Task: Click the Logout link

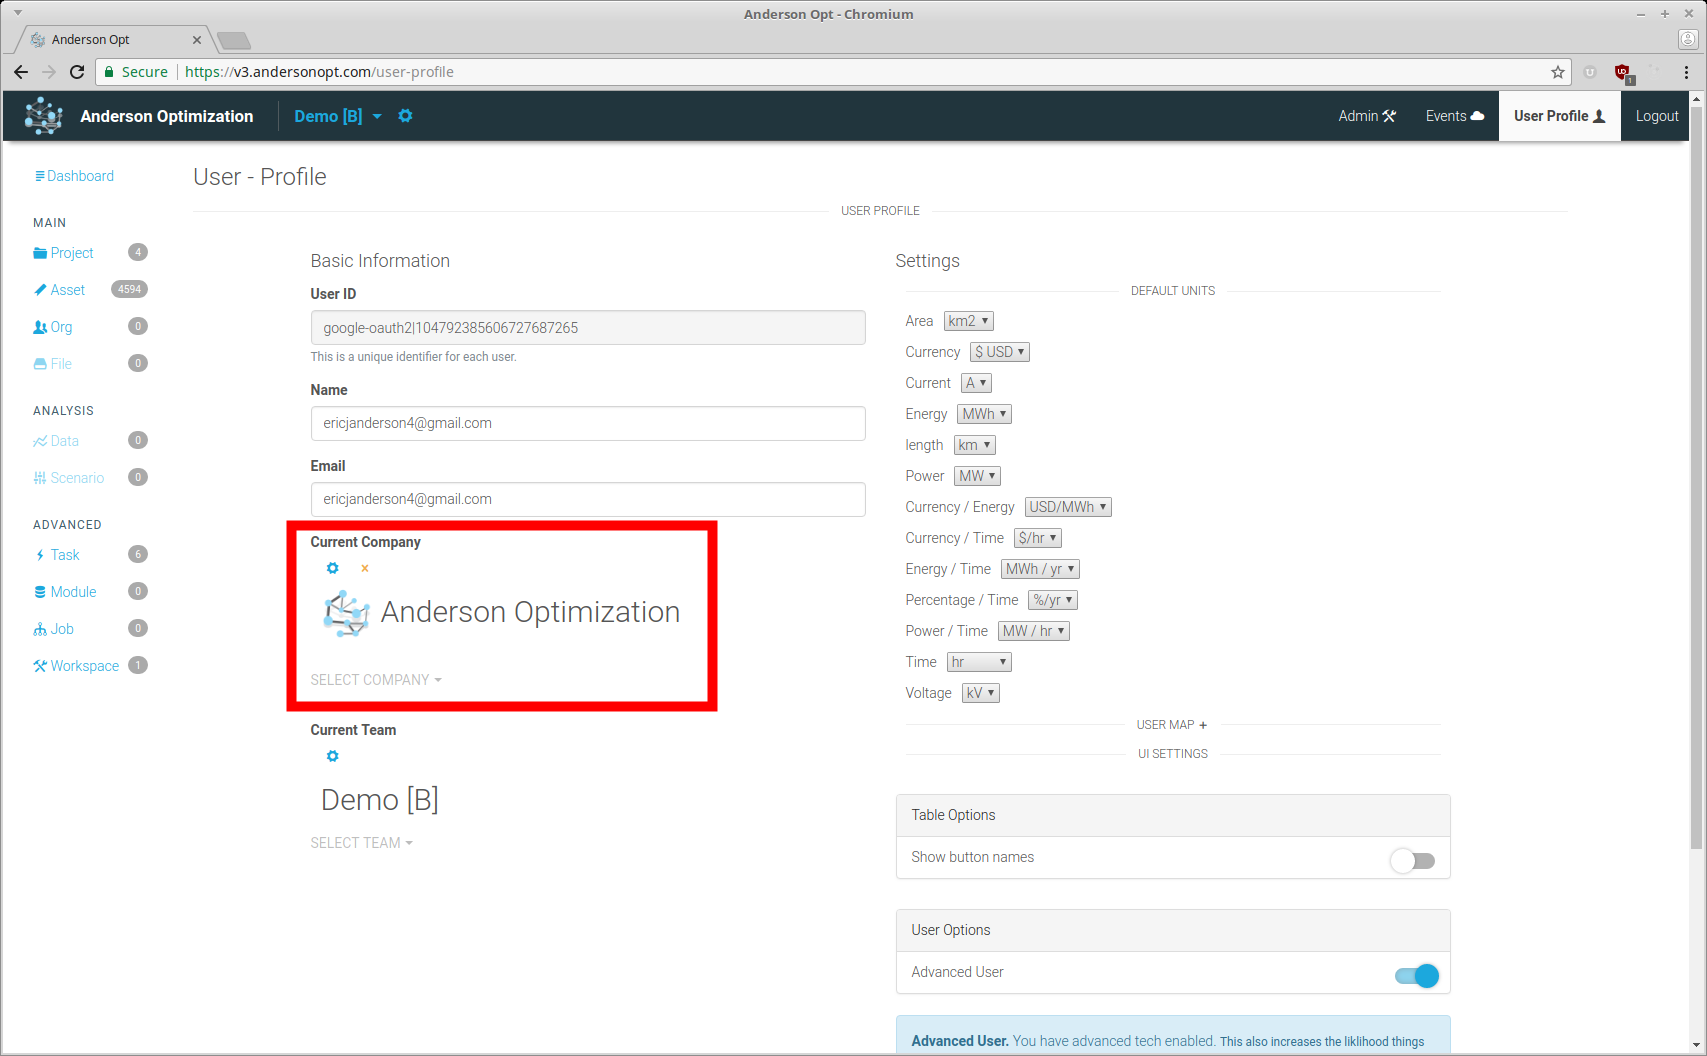Action: tap(1656, 116)
